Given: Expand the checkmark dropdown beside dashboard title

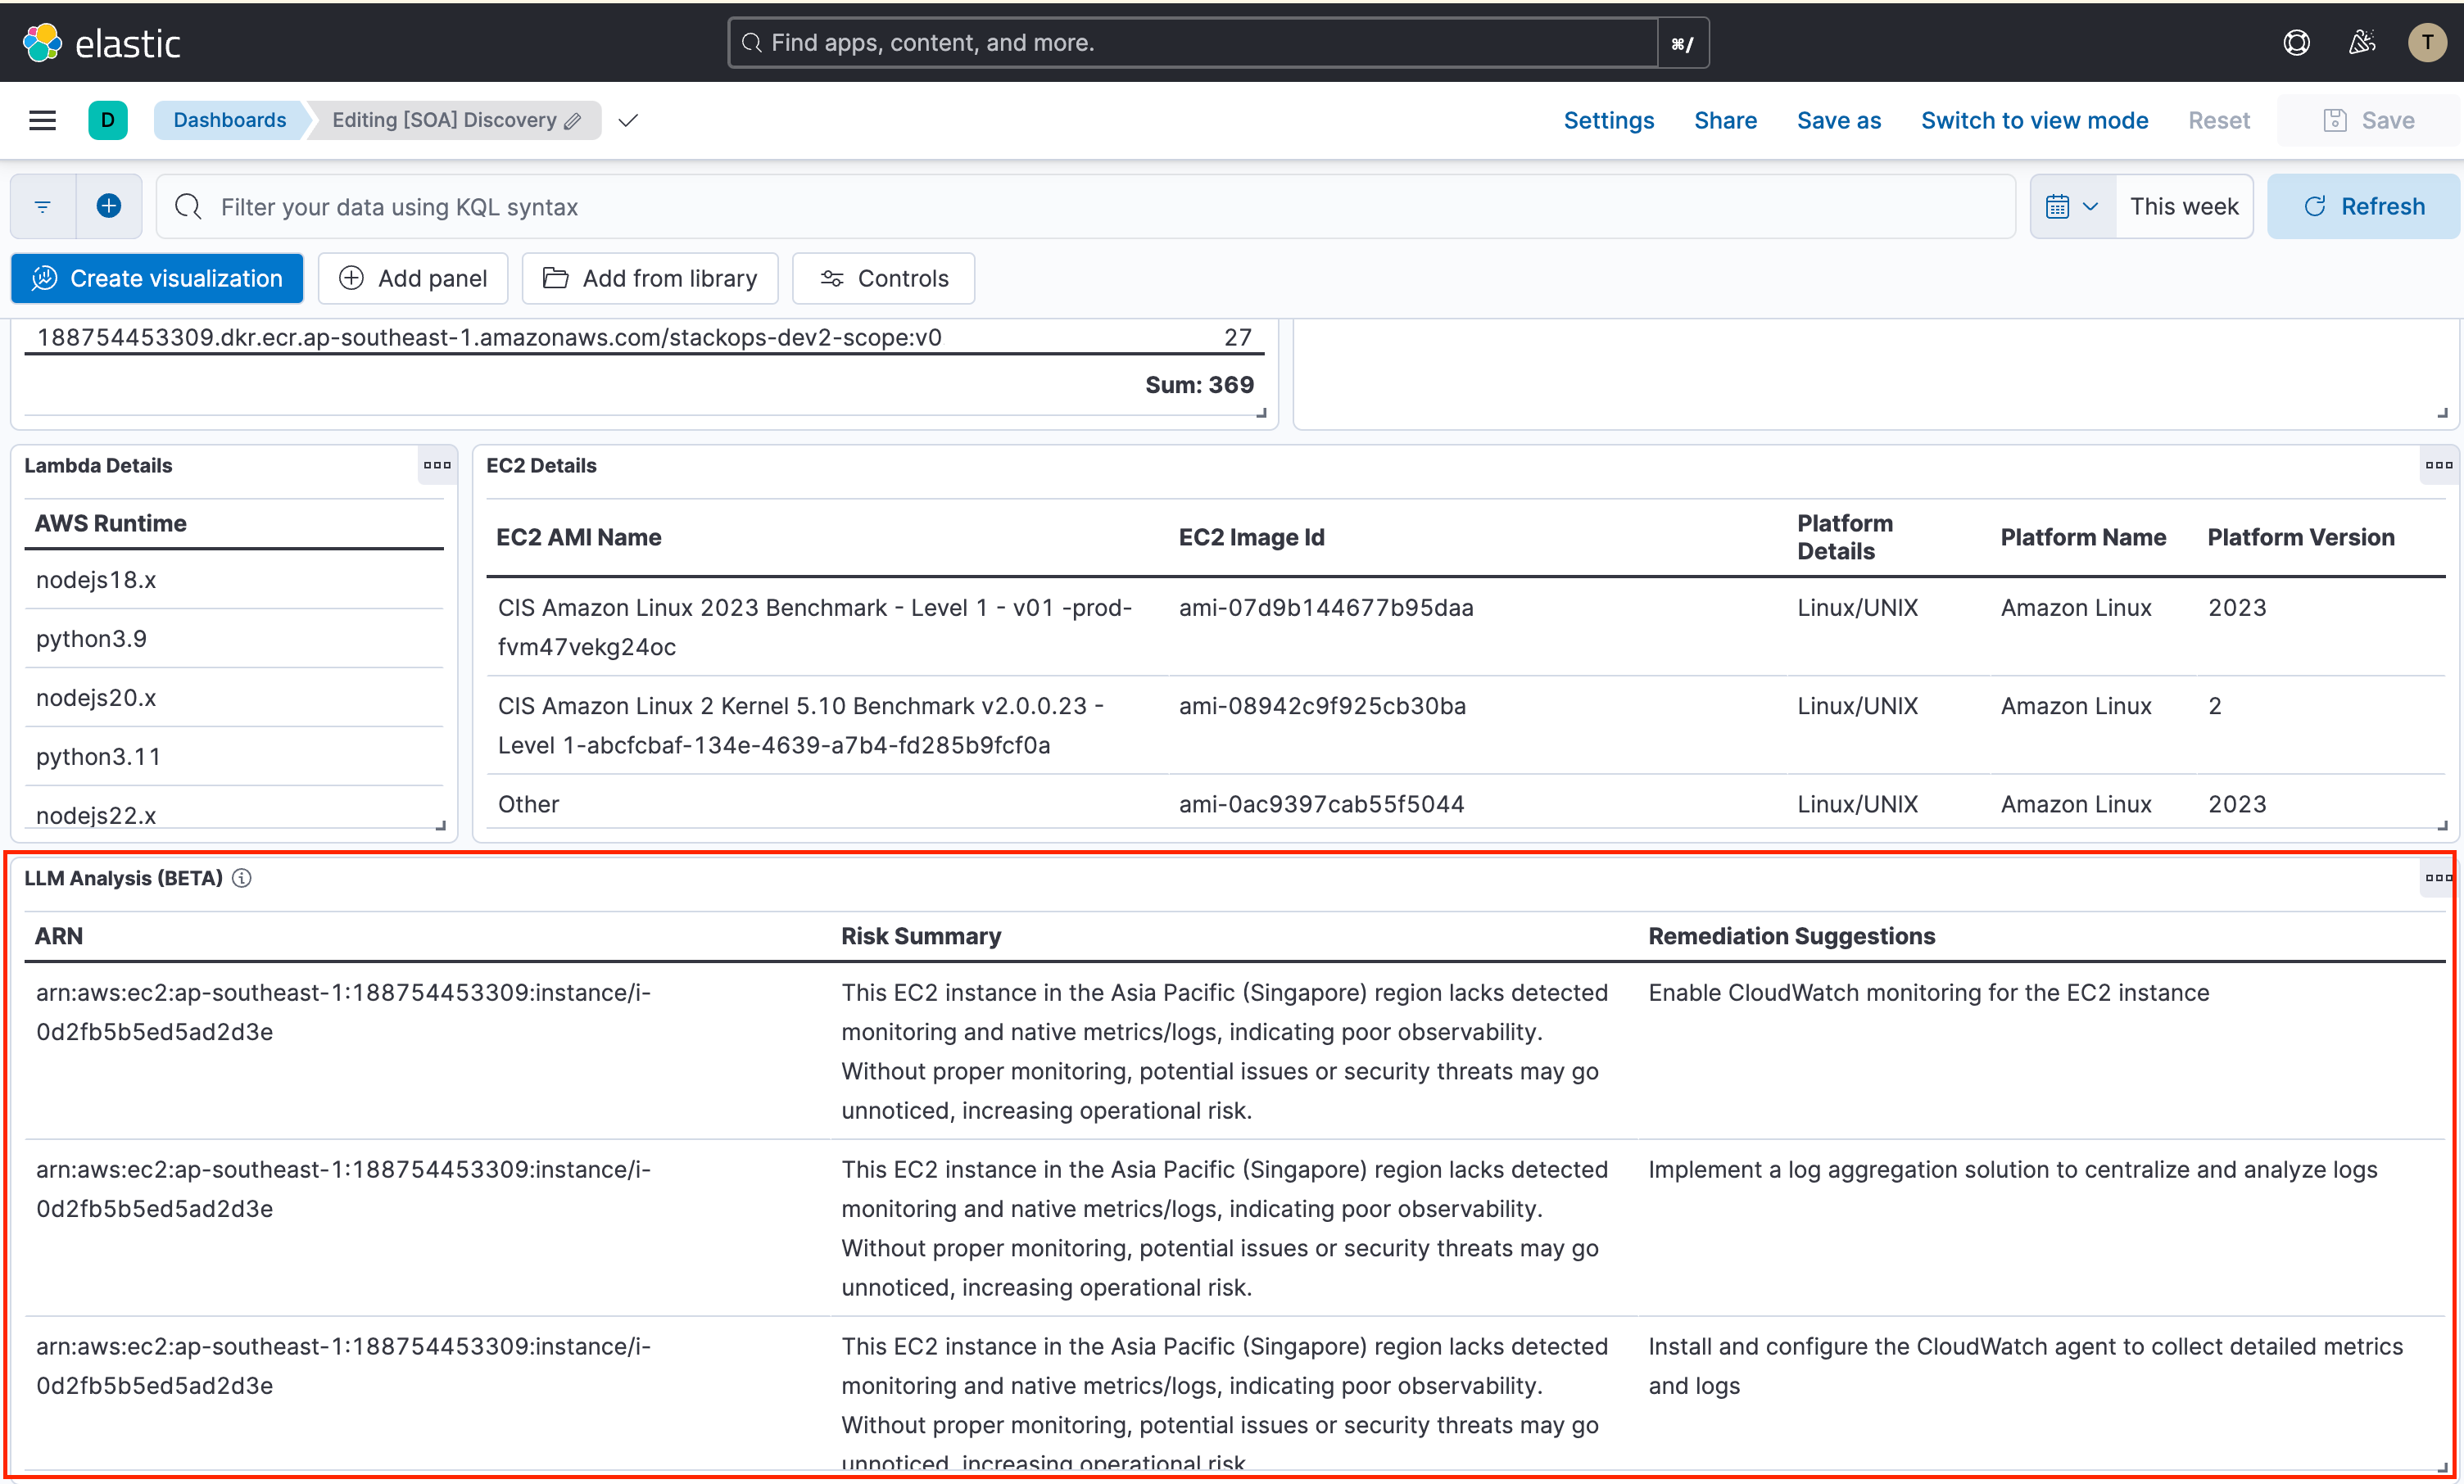Looking at the screenshot, I should coord(628,120).
